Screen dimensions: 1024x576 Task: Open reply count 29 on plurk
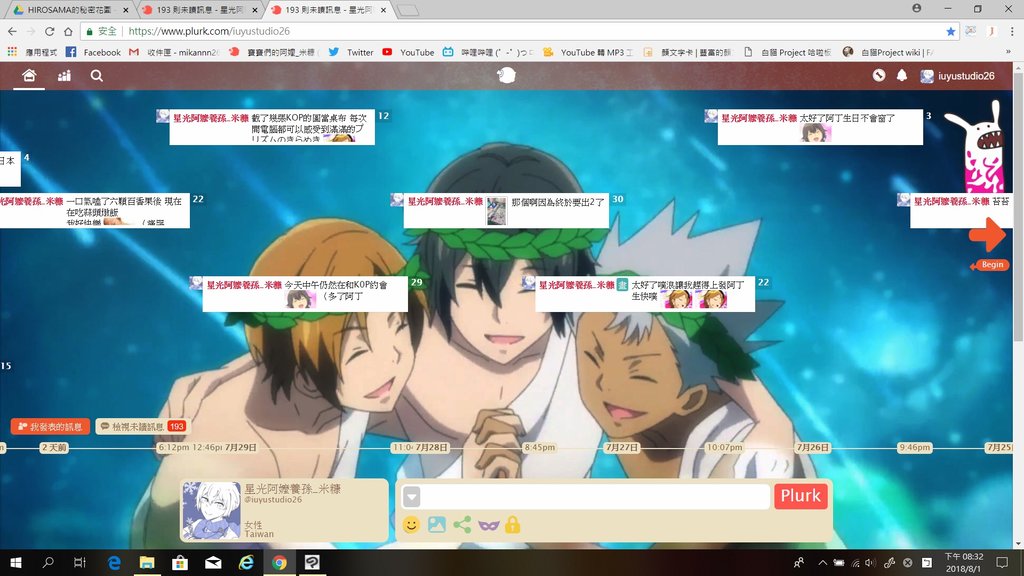[416, 283]
